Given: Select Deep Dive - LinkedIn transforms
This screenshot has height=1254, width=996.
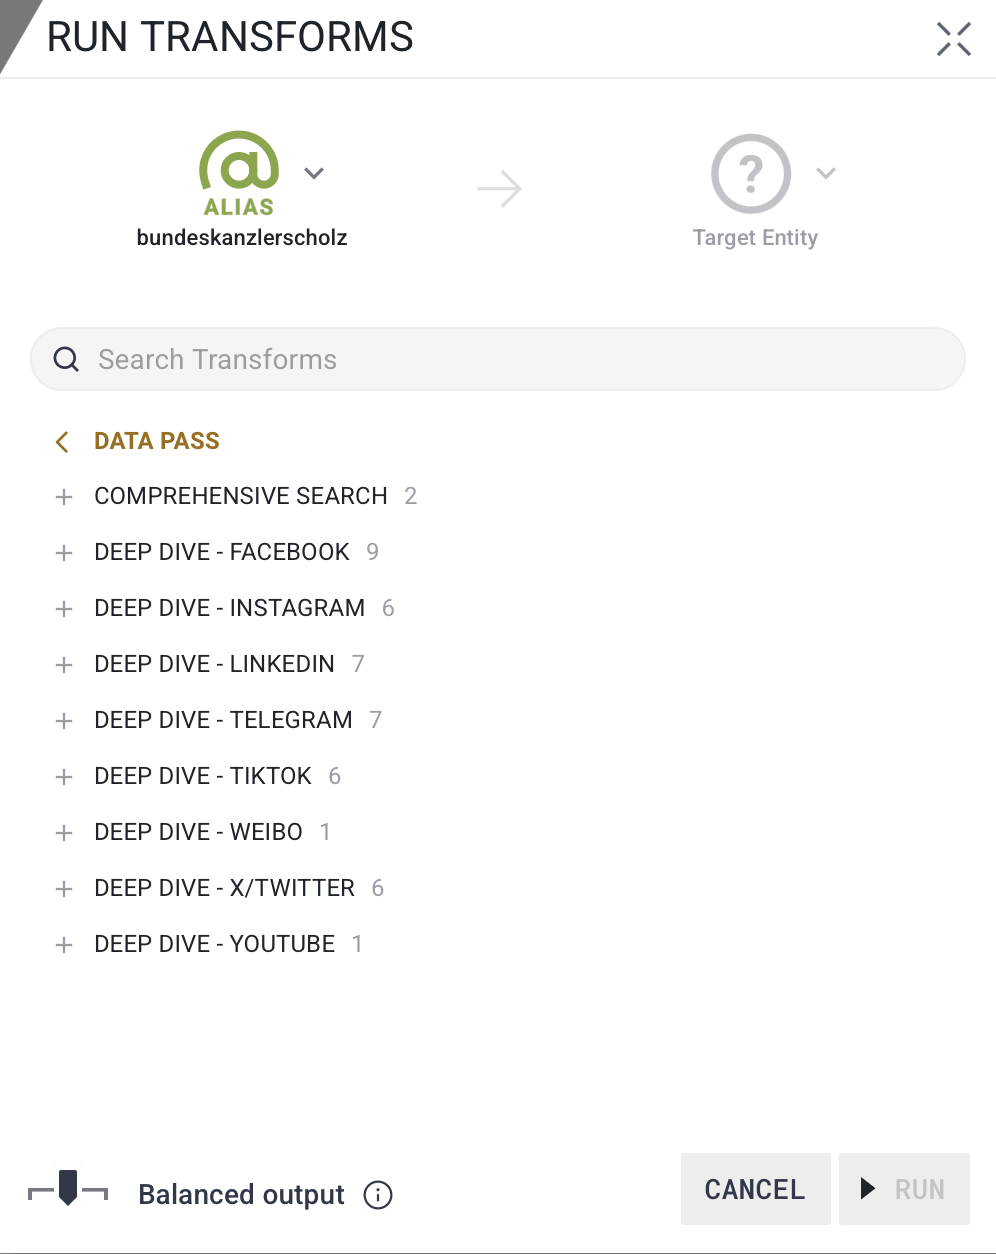Looking at the screenshot, I should [214, 664].
